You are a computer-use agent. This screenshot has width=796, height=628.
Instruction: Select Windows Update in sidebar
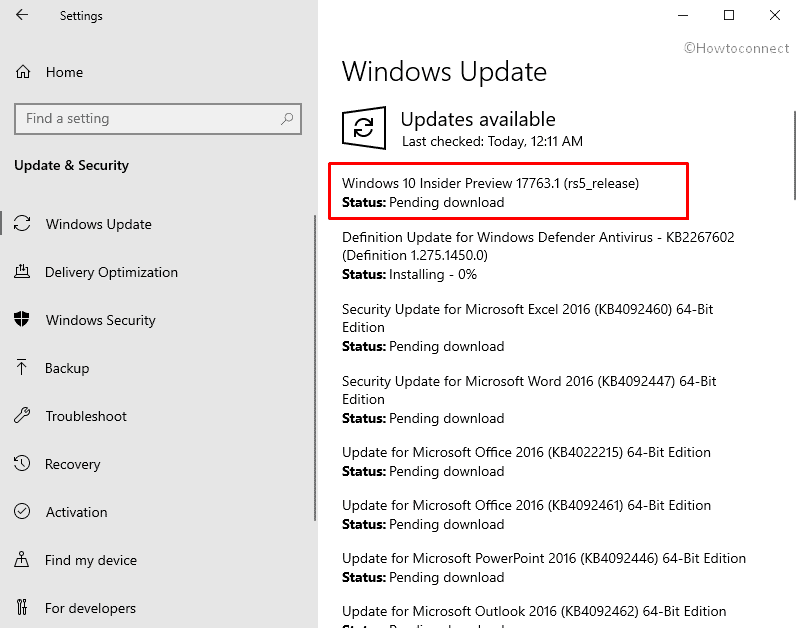pos(98,224)
